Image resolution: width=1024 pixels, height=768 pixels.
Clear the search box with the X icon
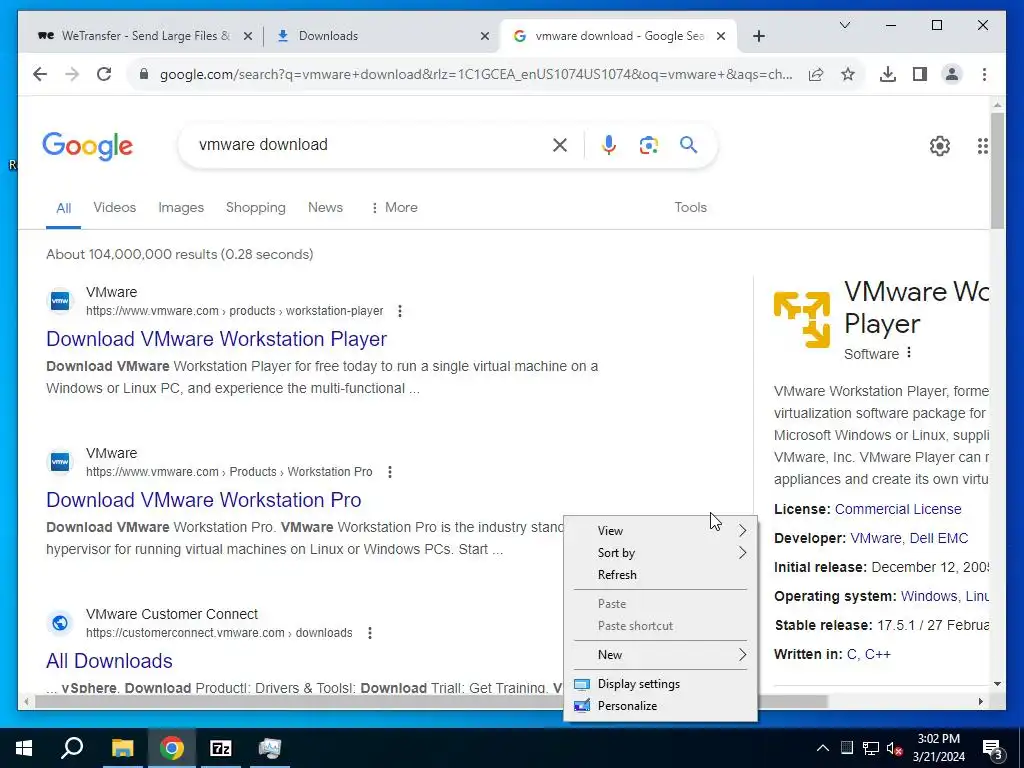coord(560,145)
